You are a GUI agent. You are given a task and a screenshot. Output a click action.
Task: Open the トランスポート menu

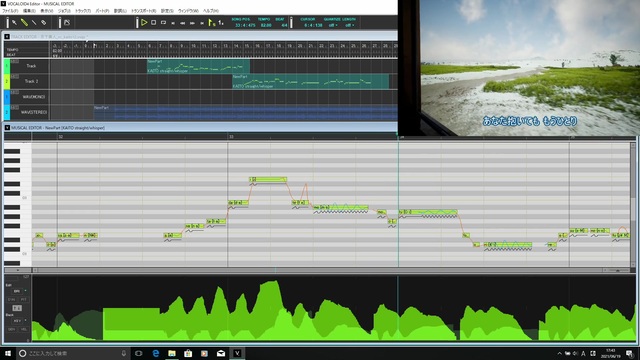(143, 11)
